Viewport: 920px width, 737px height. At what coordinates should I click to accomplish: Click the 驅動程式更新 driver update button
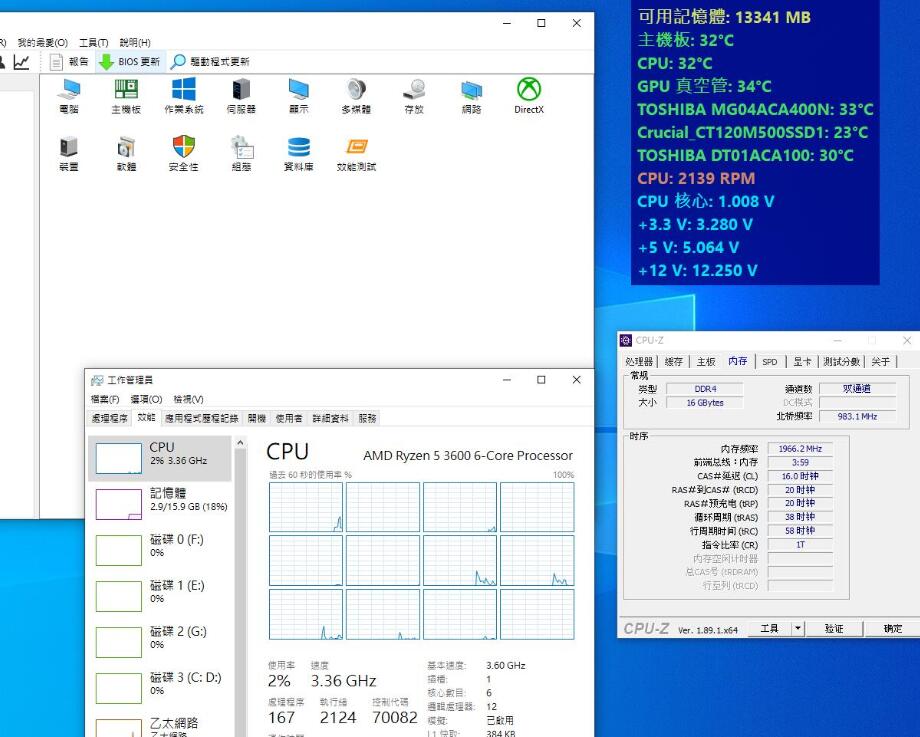click(210, 62)
